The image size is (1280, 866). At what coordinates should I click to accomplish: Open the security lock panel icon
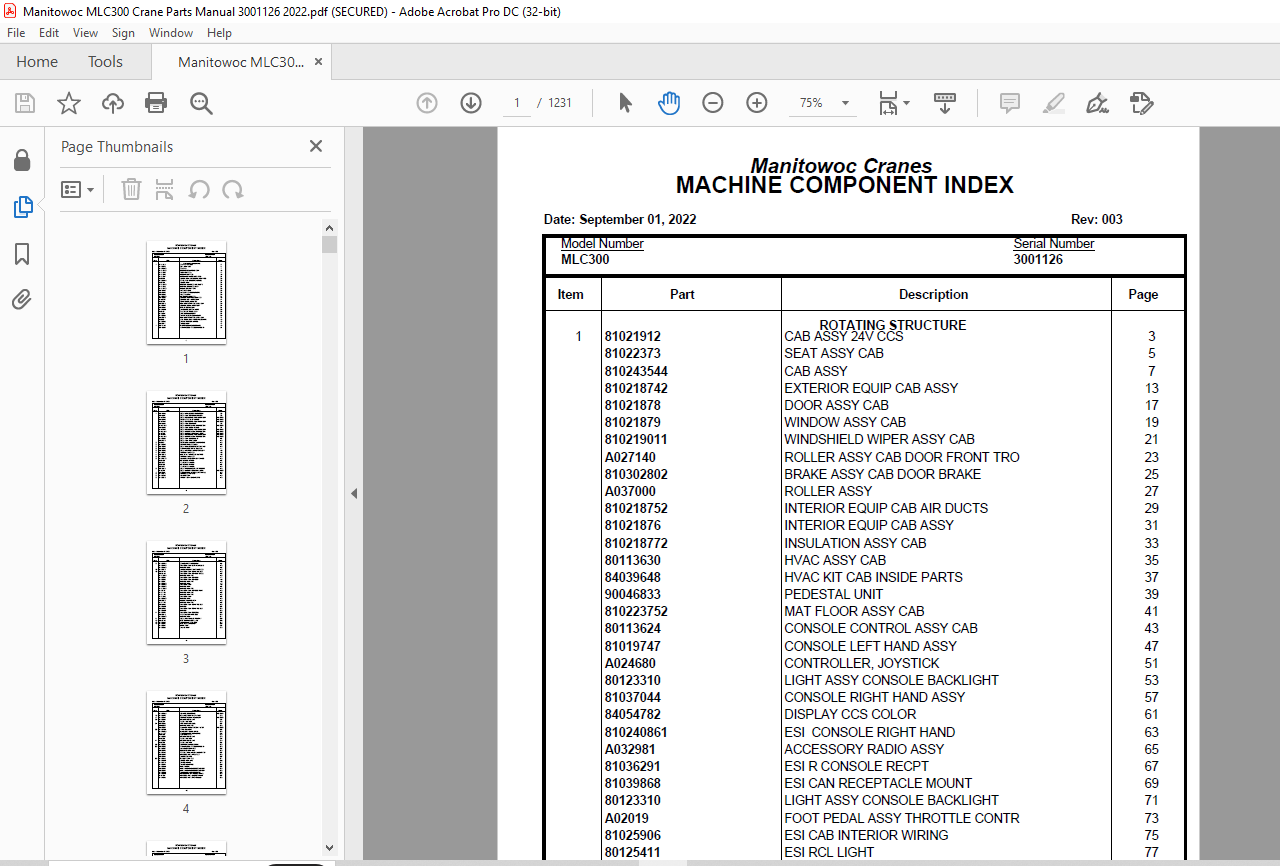(22, 160)
